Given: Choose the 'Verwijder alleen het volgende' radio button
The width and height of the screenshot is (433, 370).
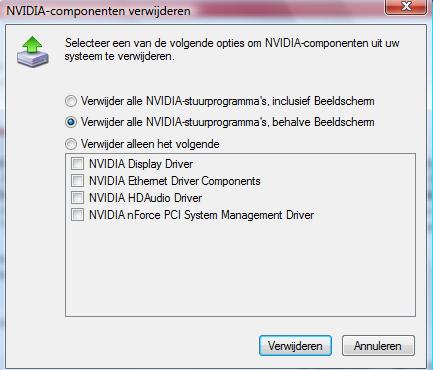Looking at the screenshot, I should tap(71, 144).
